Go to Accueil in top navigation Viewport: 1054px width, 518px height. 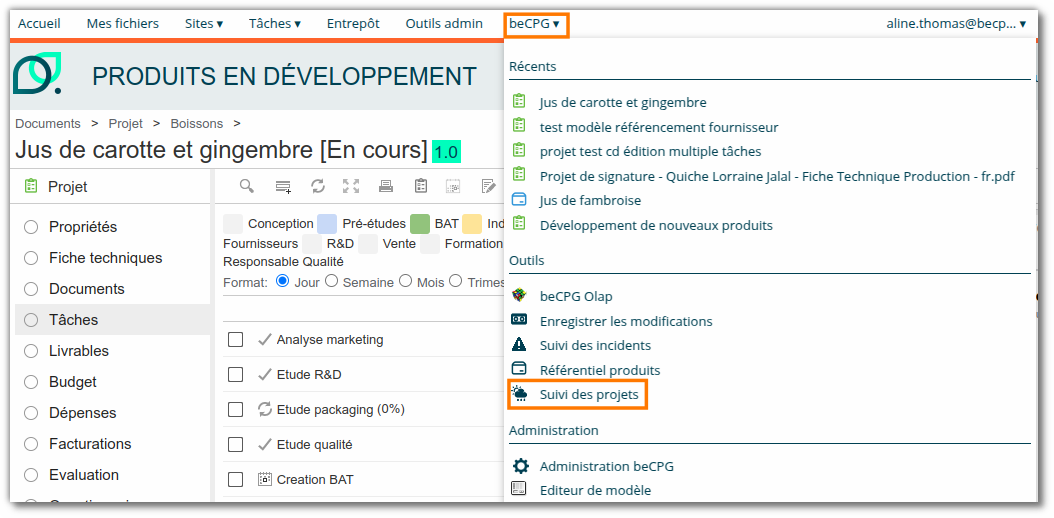click(39, 24)
